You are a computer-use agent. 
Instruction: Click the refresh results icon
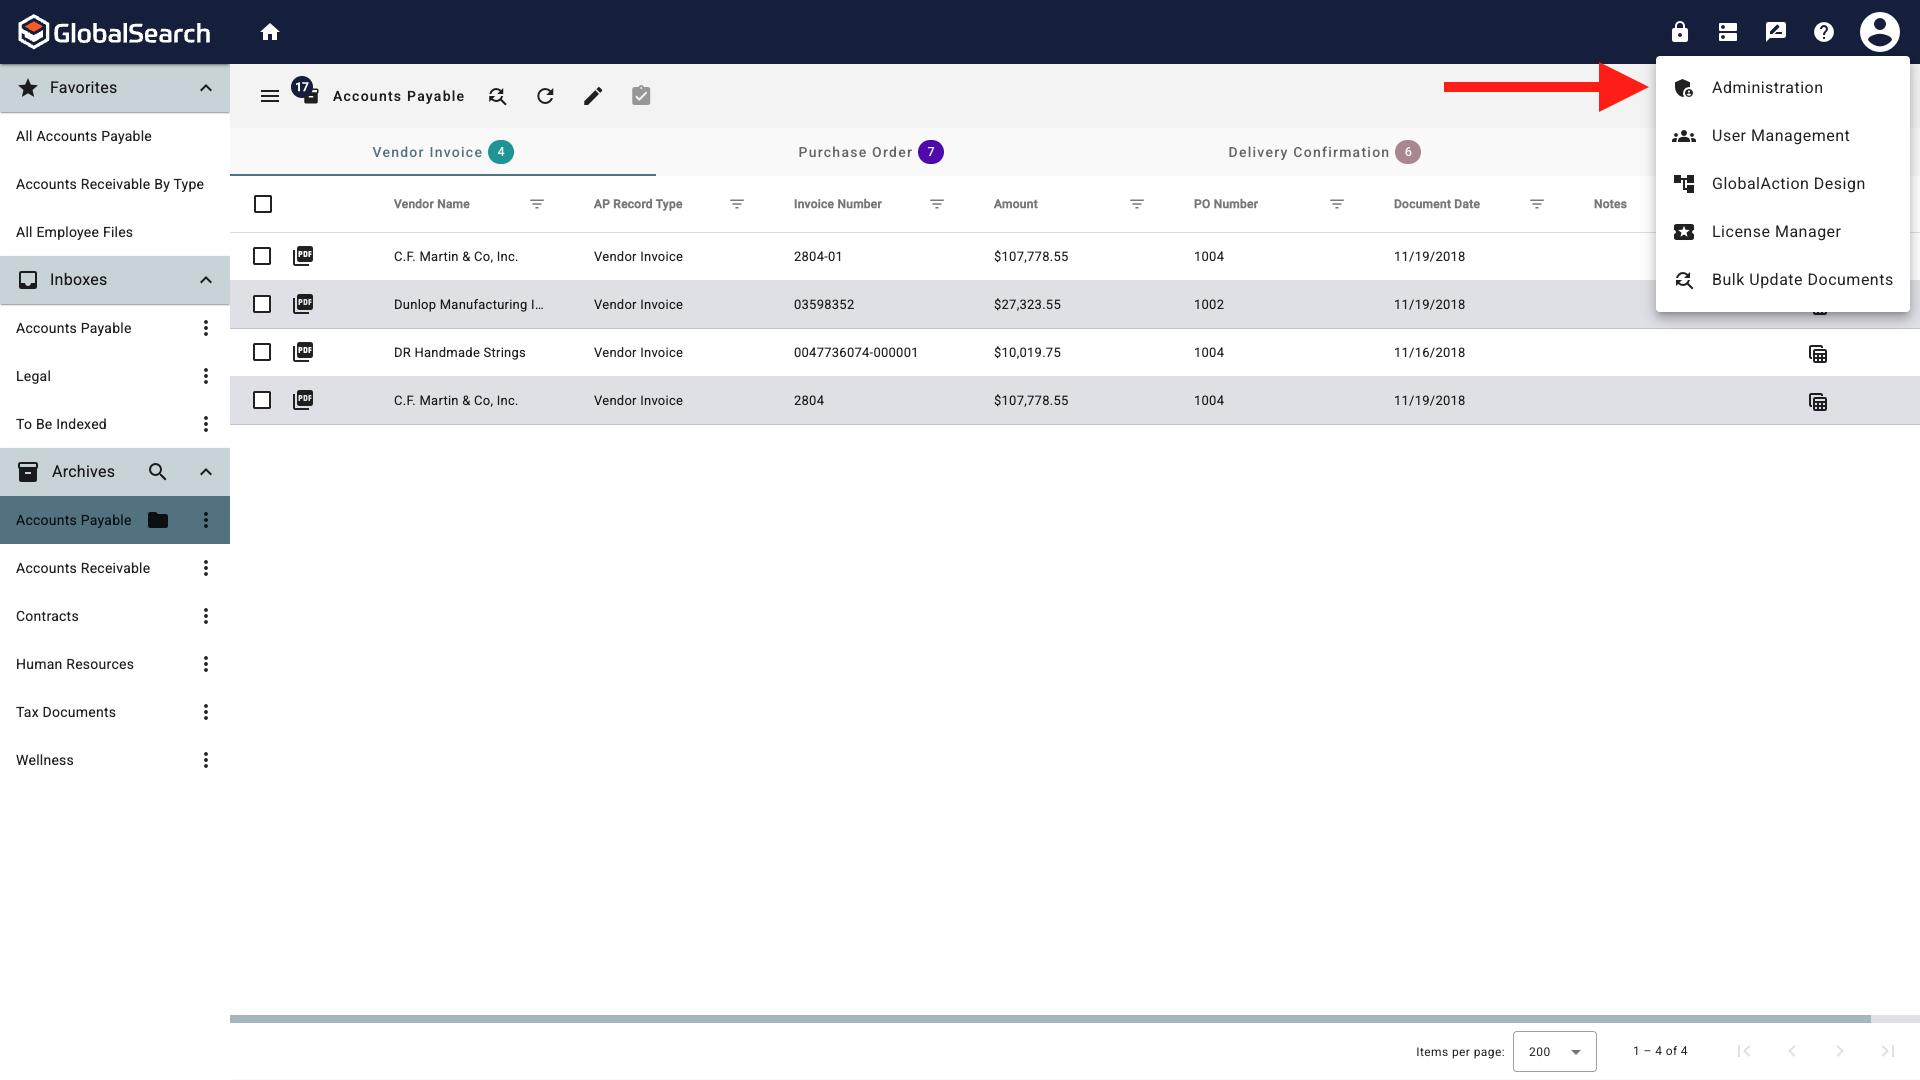click(545, 96)
